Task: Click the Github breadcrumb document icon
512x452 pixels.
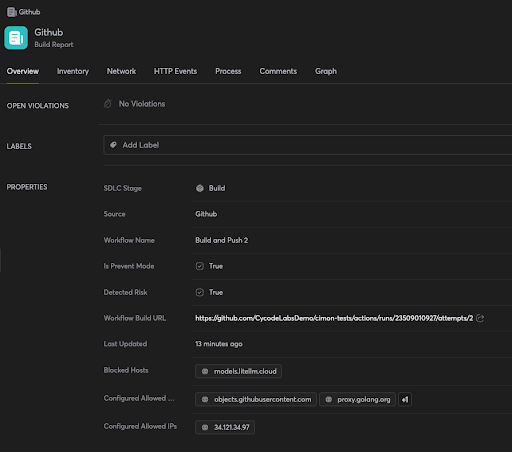Action: coord(12,12)
